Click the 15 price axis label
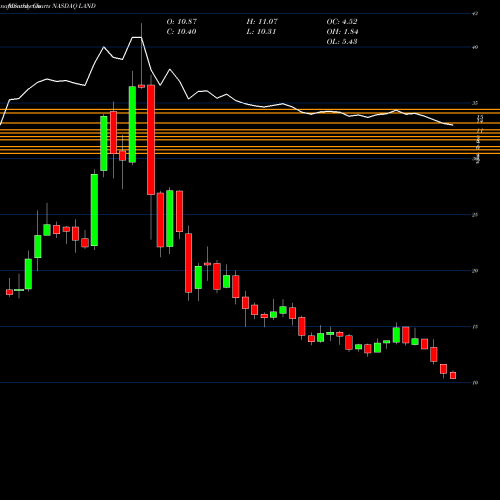Image resolution: width=500 pixels, height=500 pixels. point(475,327)
